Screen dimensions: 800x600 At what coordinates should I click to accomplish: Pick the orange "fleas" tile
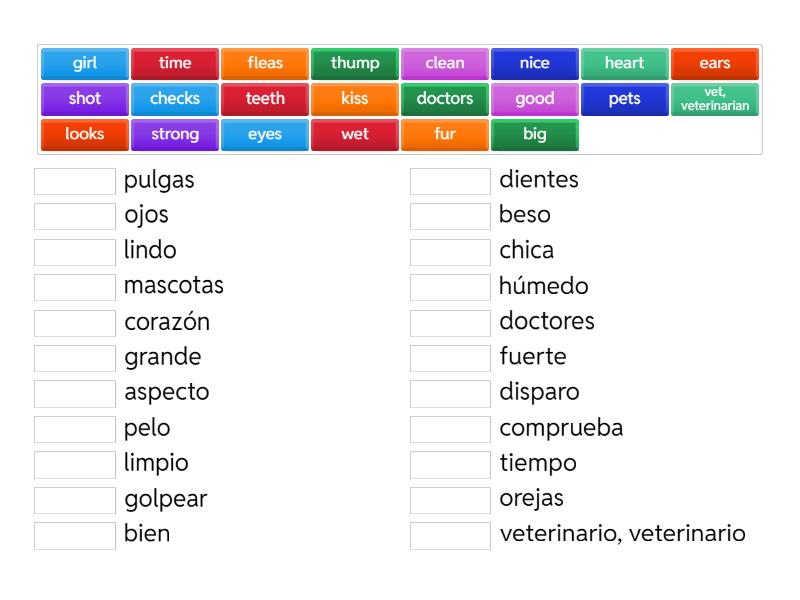point(265,63)
